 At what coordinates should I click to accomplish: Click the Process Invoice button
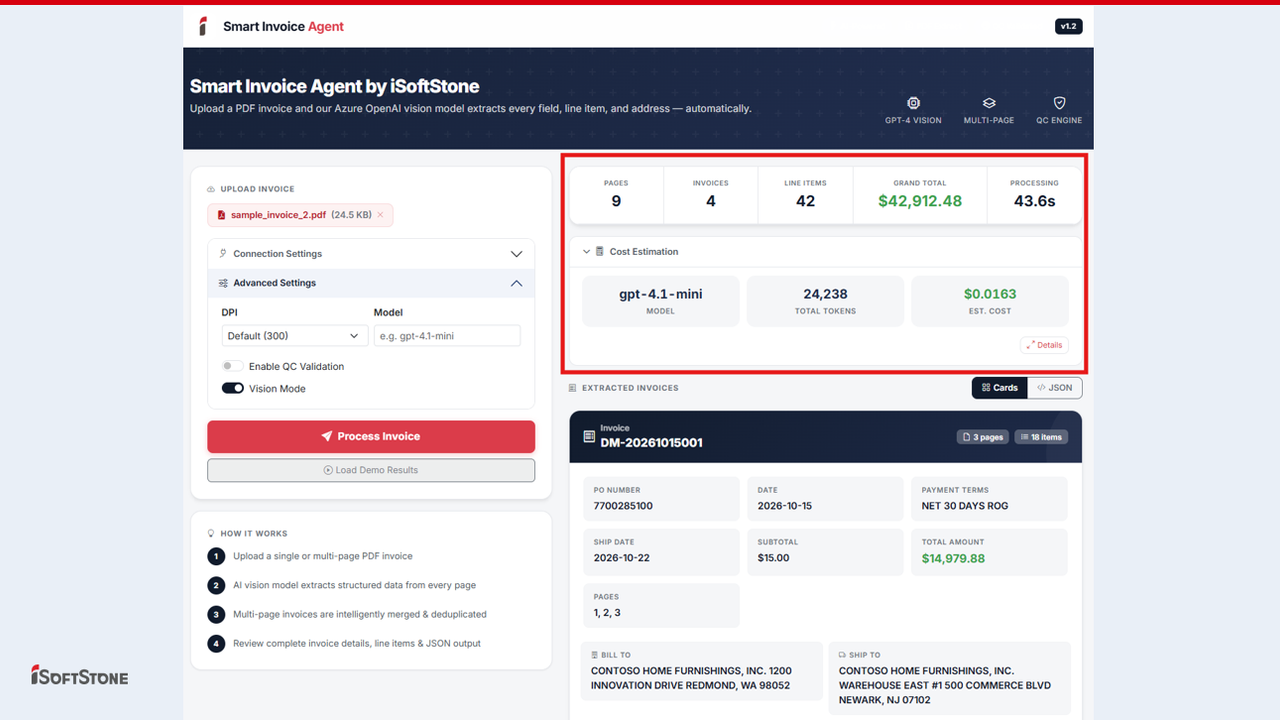coord(371,436)
